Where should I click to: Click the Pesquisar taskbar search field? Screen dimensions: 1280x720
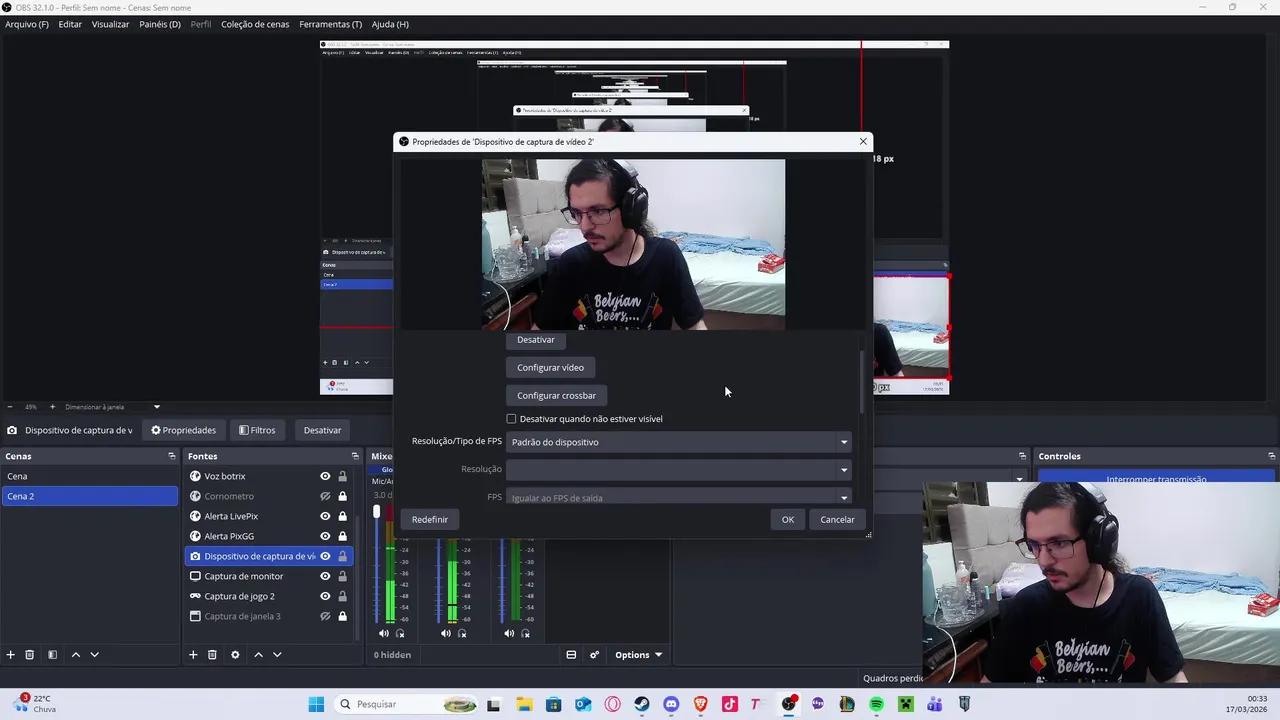[x=404, y=704]
